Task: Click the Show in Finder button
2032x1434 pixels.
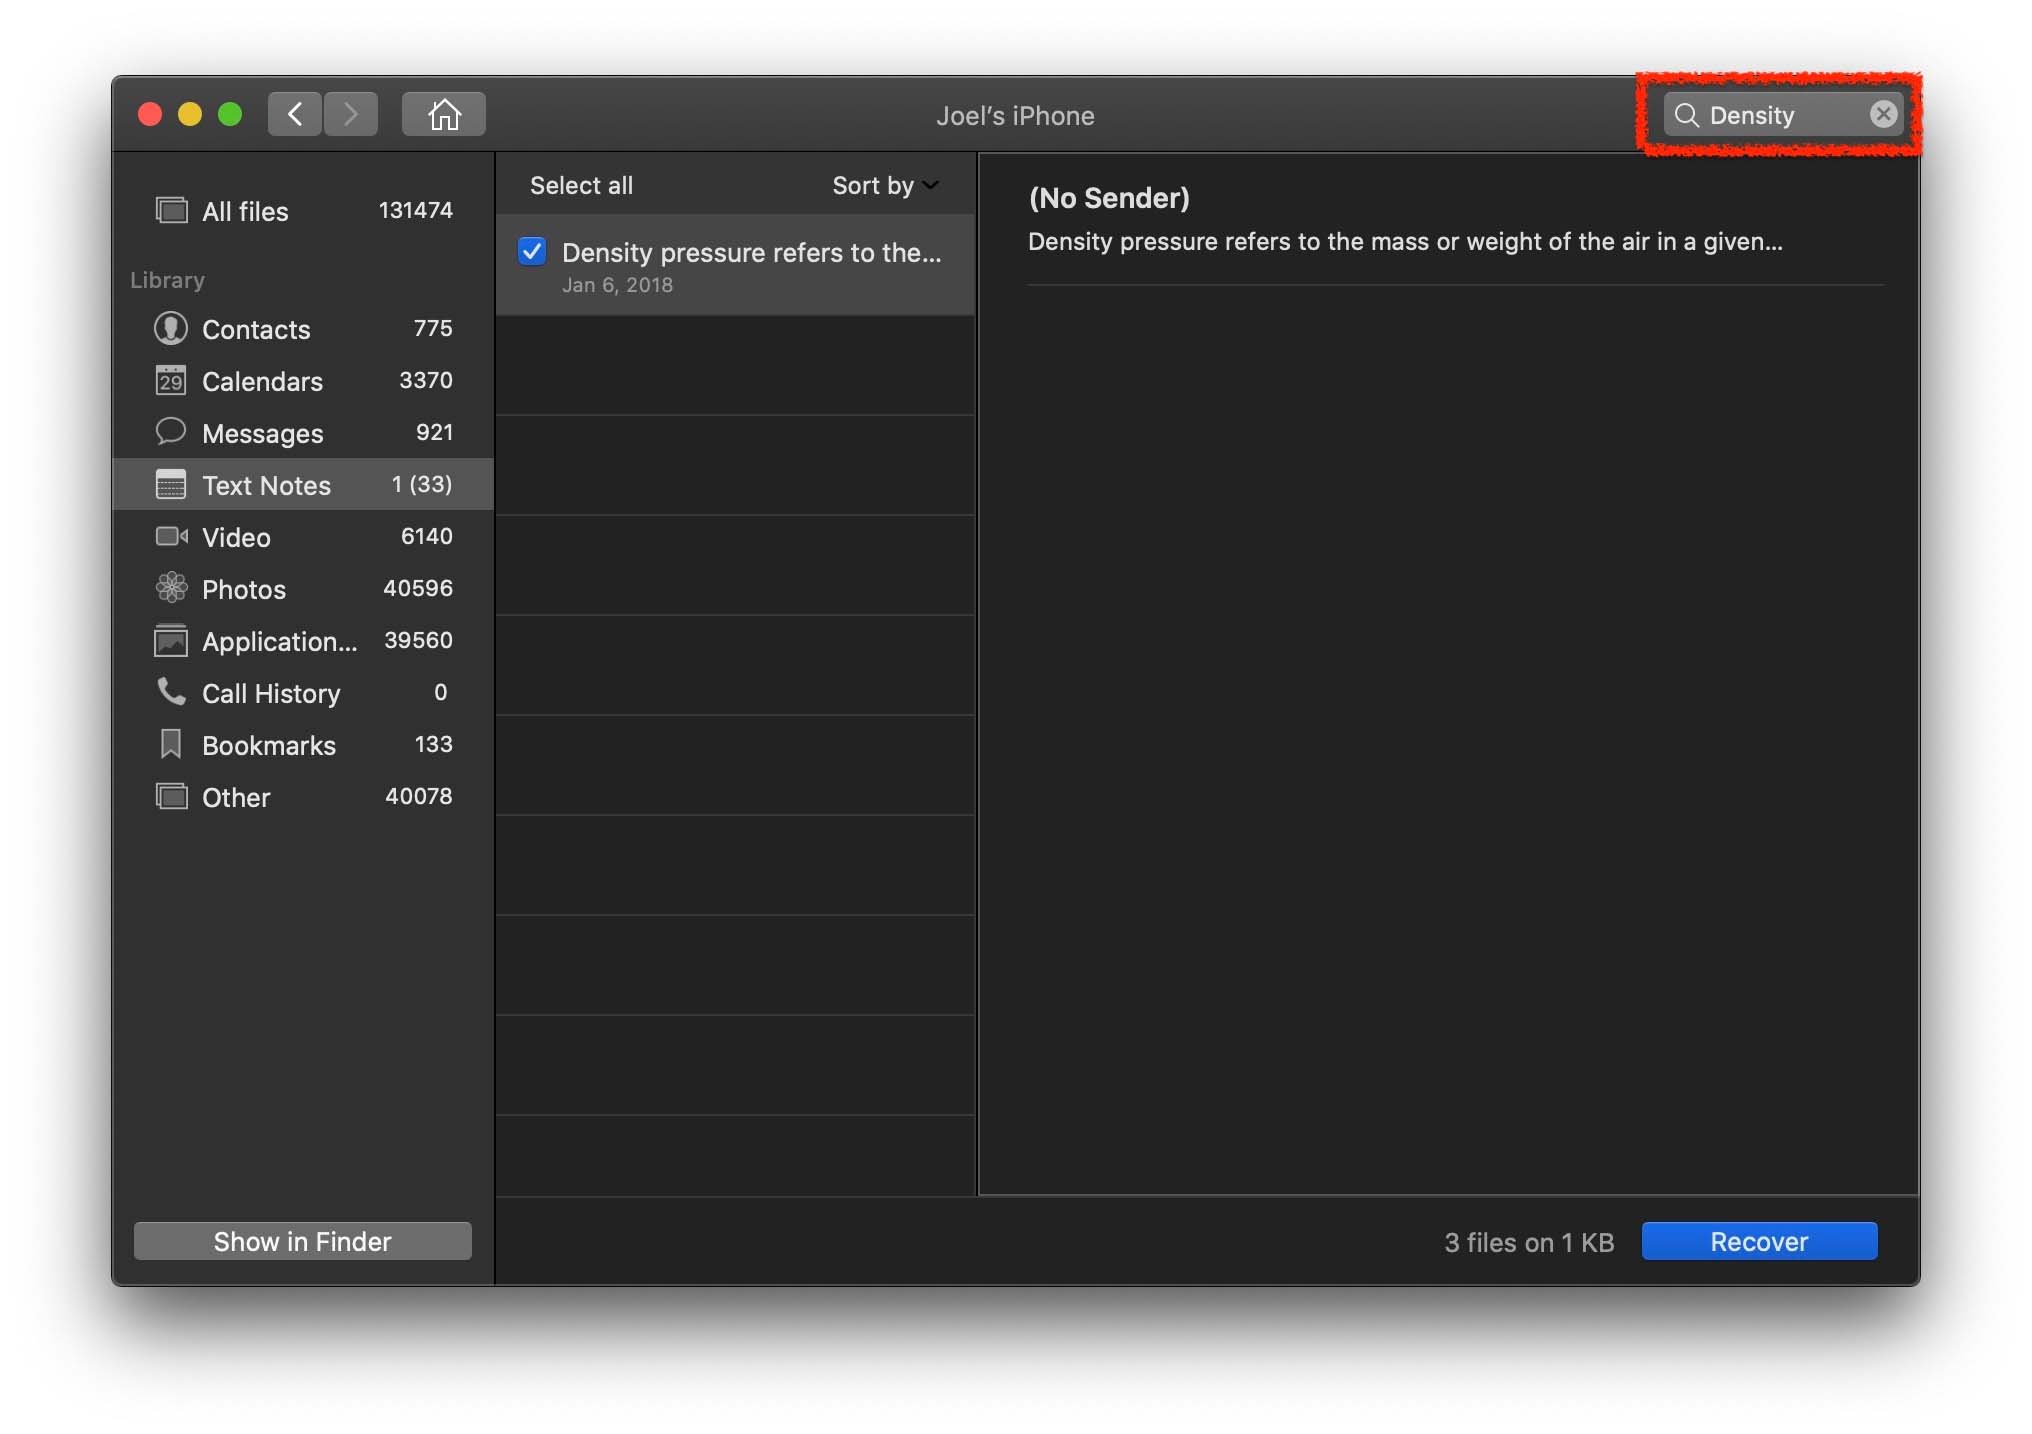Action: [x=302, y=1240]
